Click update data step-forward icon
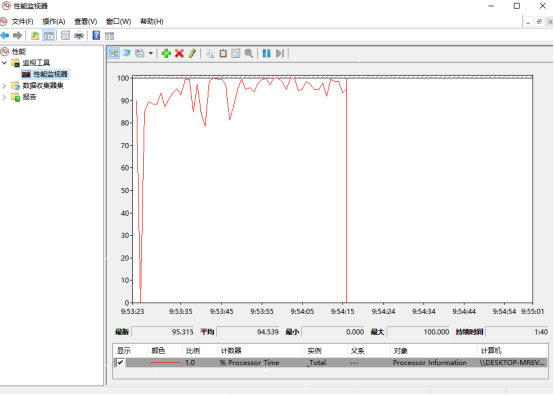 point(279,53)
